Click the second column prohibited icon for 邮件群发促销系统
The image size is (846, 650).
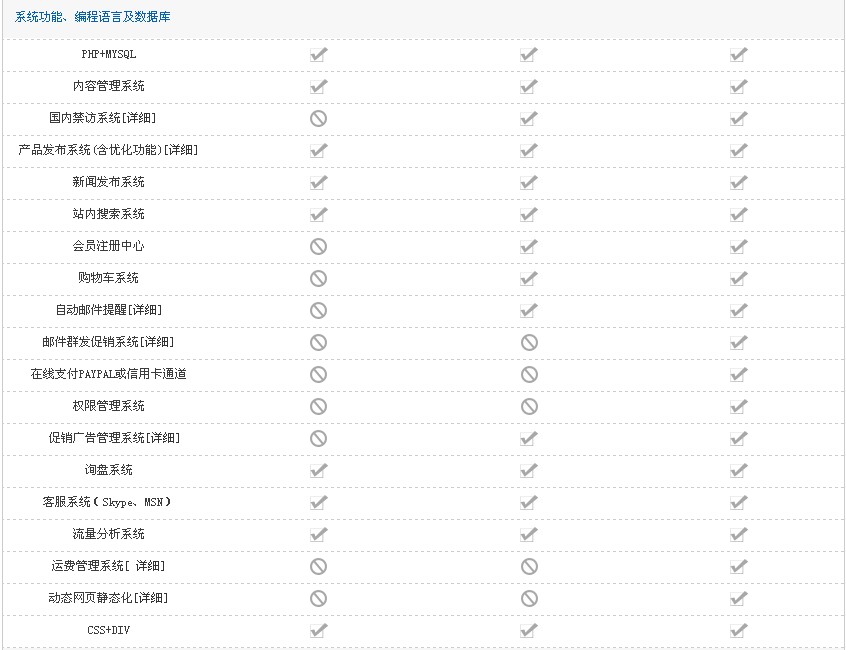529,343
